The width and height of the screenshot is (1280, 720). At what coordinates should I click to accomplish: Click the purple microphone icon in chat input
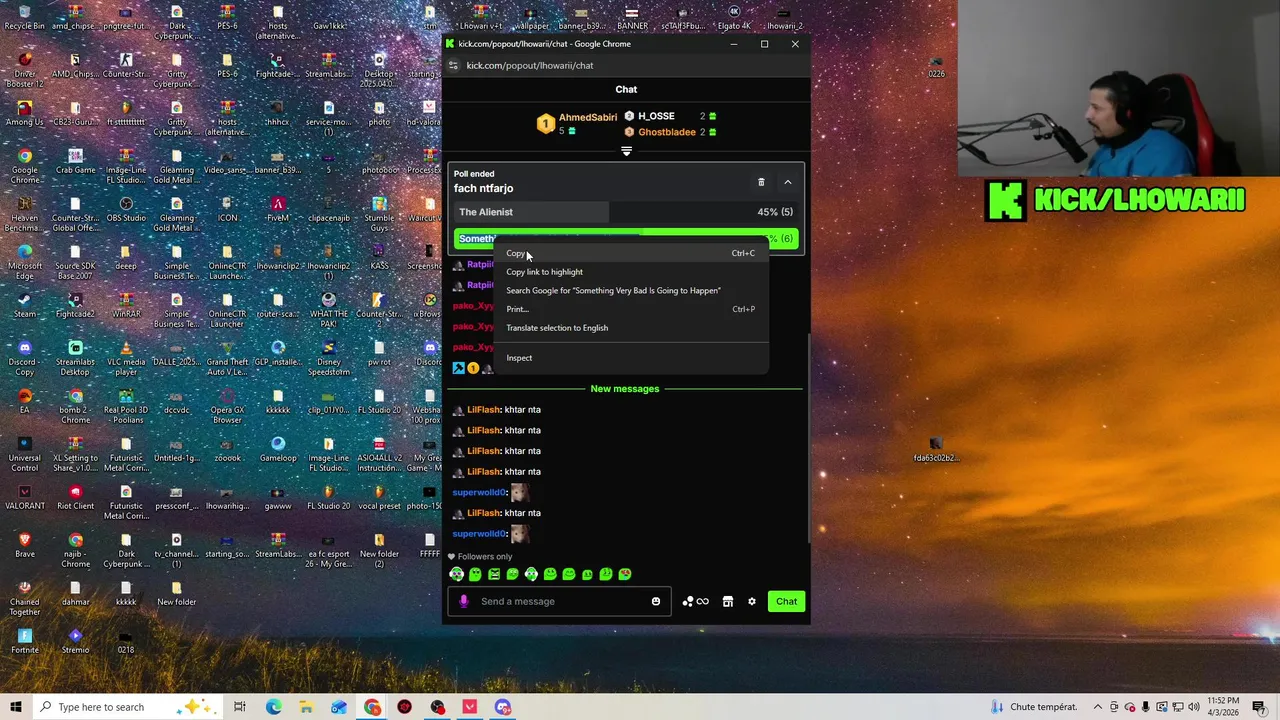point(463,601)
